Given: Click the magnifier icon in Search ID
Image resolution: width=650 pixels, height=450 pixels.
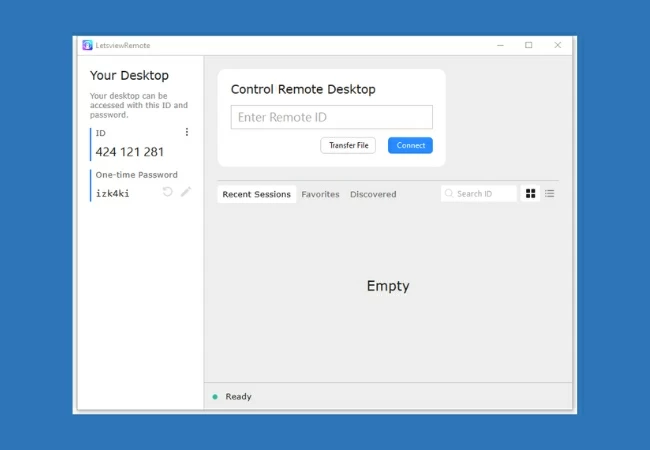Looking at the screenshot, I should (449, 193).
